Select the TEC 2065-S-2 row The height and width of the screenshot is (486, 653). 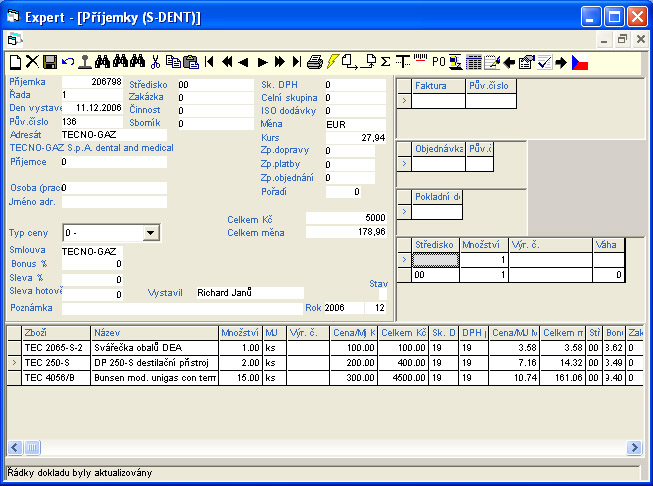click(x=54, y=347)
